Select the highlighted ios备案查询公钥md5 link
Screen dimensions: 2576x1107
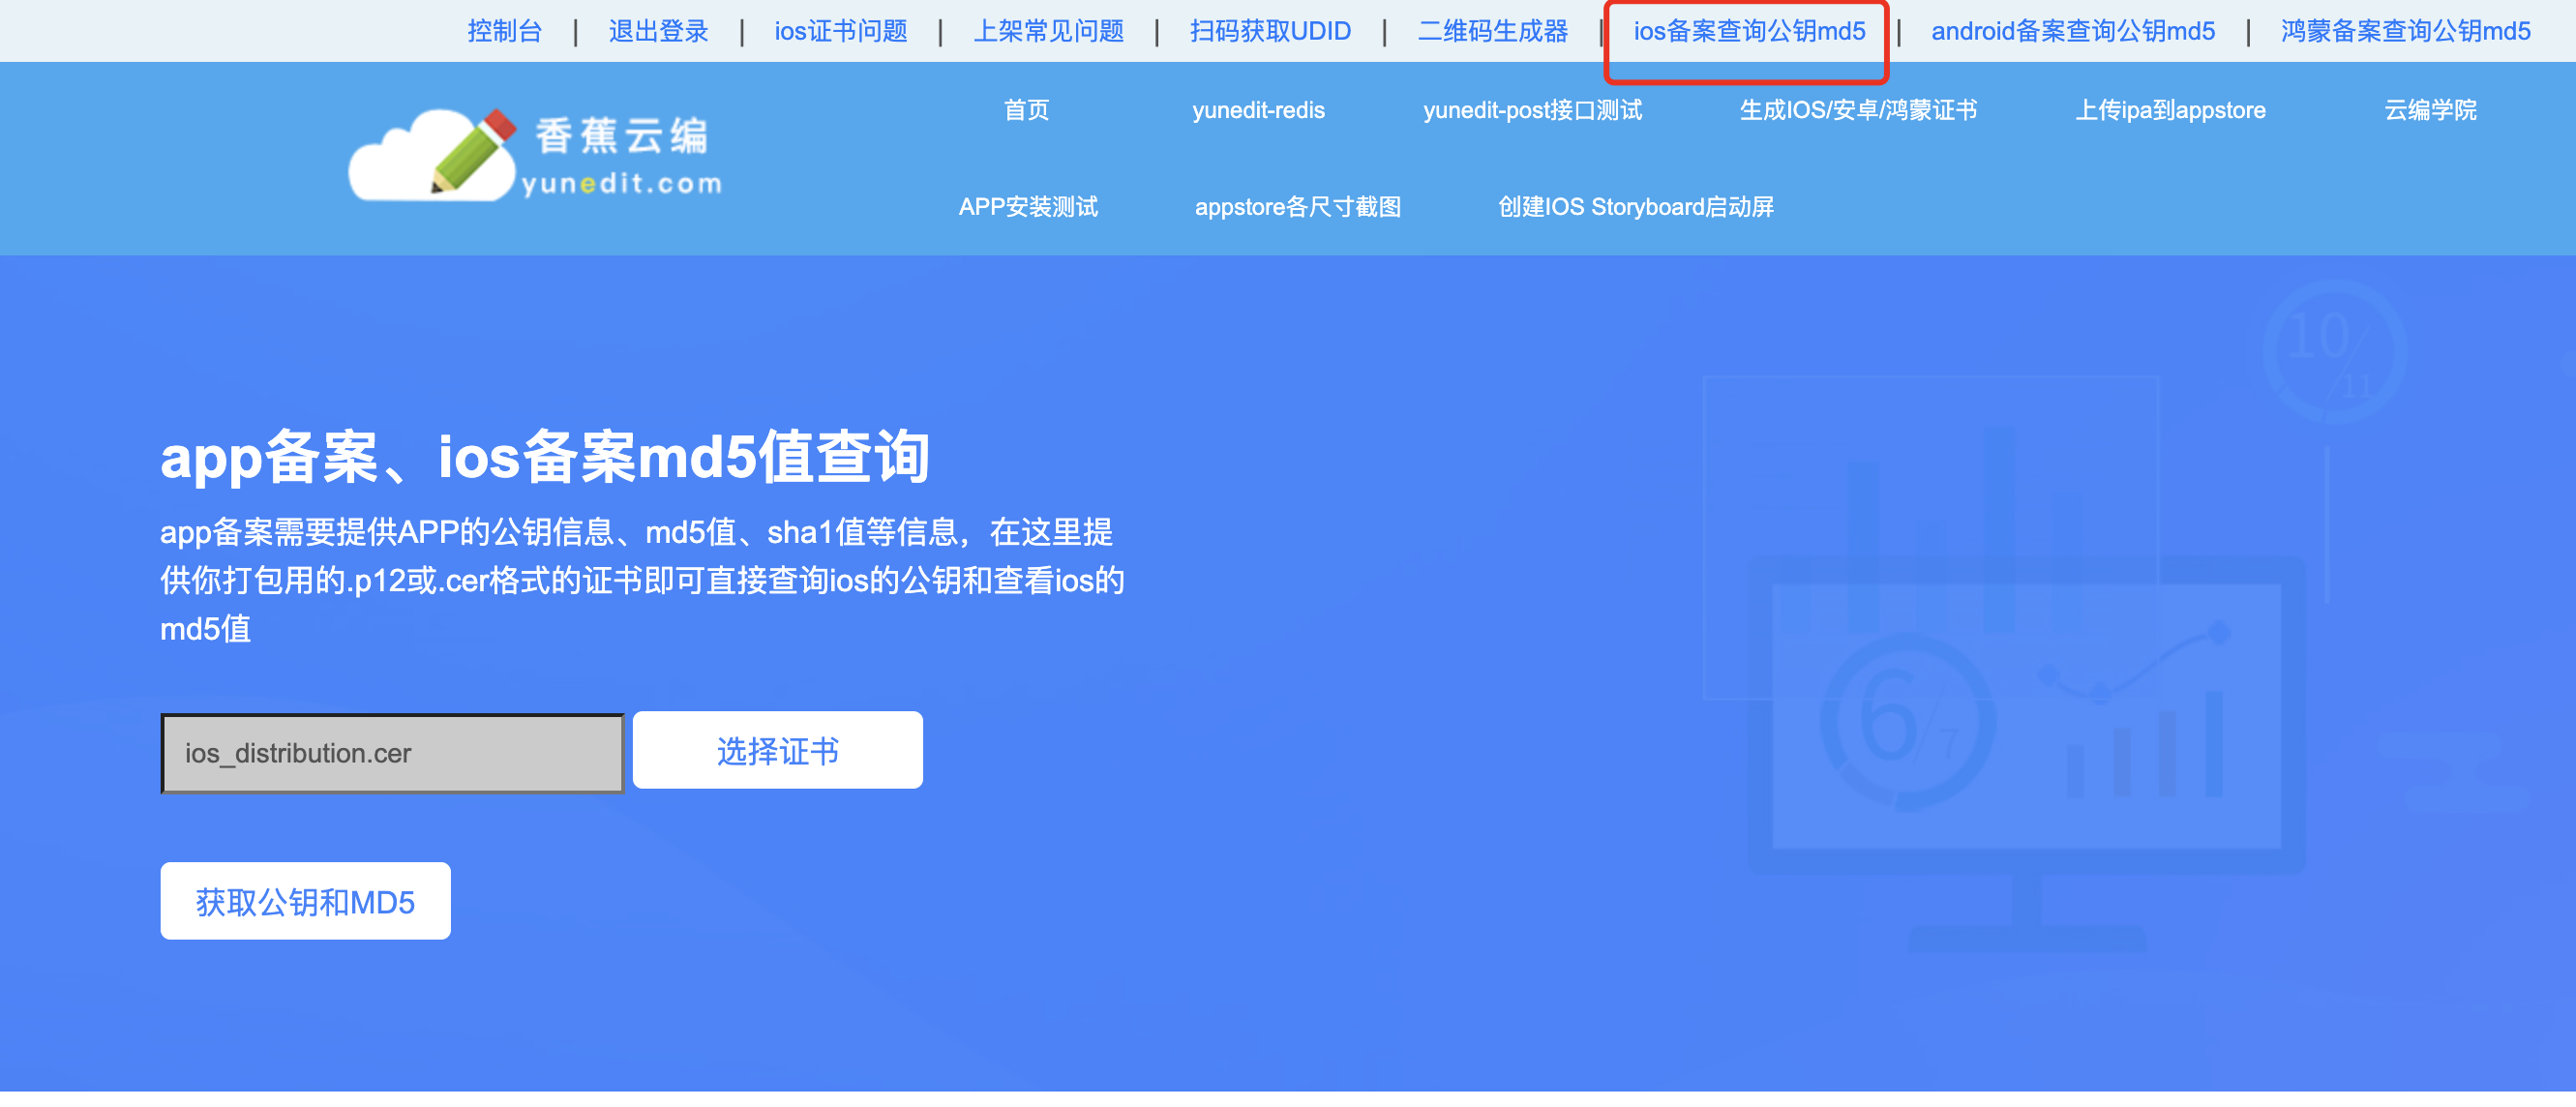[1748, 31]
